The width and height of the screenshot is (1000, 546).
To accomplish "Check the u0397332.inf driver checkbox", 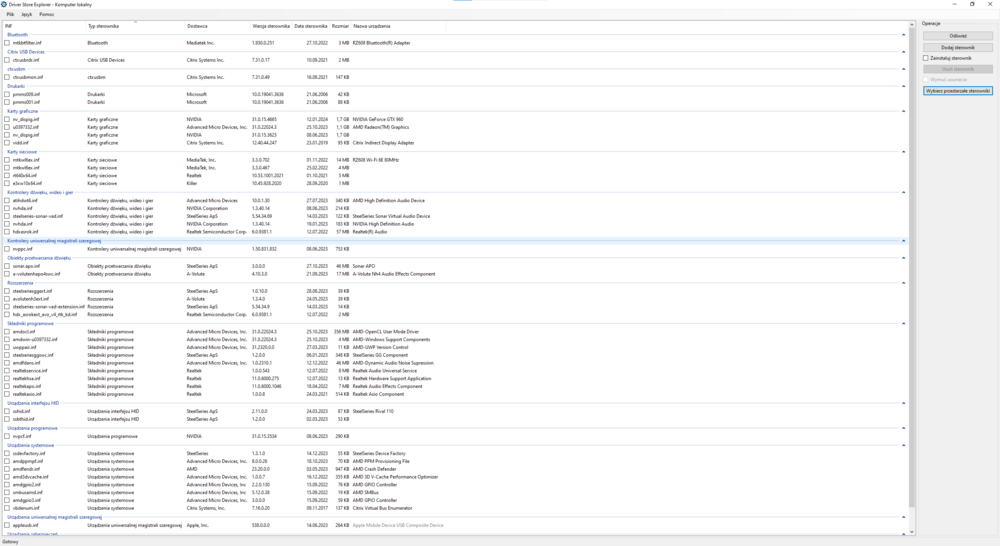I will (7, 127).
